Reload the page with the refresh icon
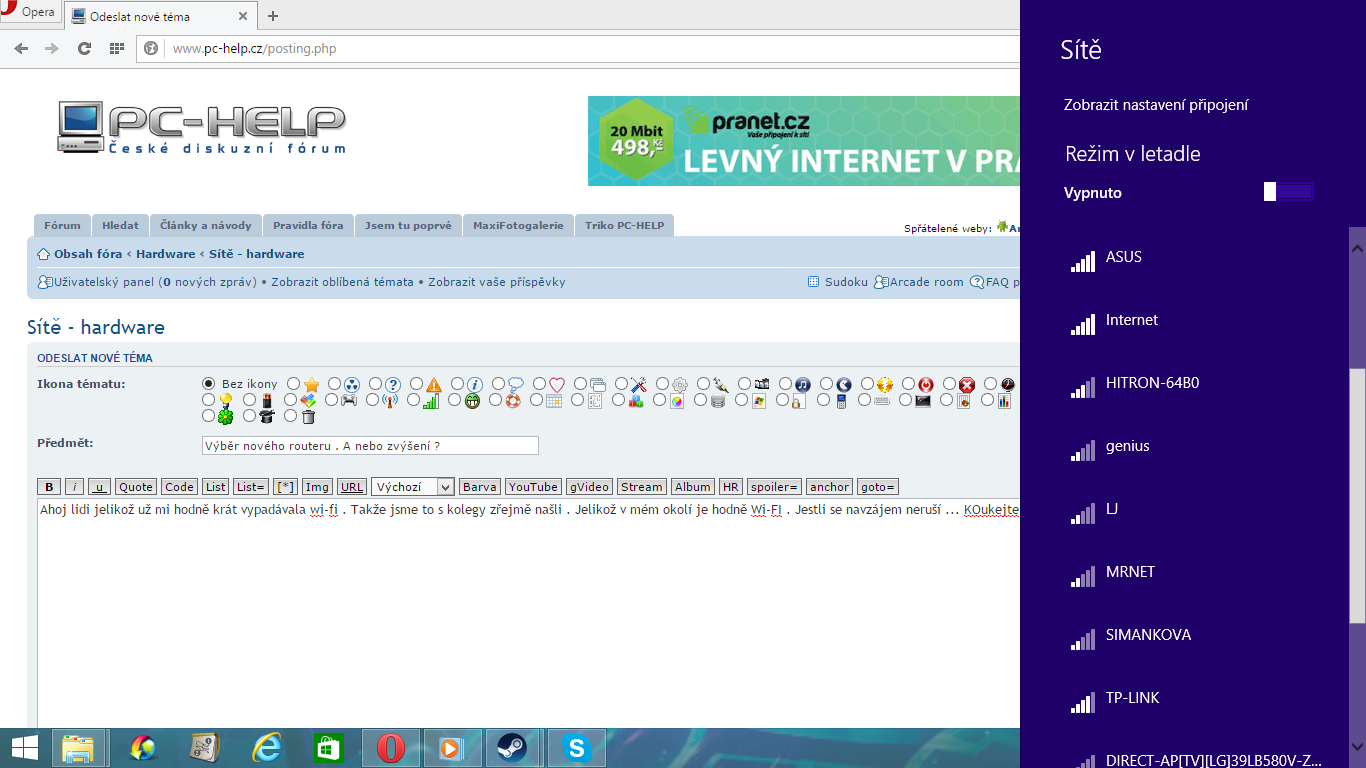 [85, 48]
